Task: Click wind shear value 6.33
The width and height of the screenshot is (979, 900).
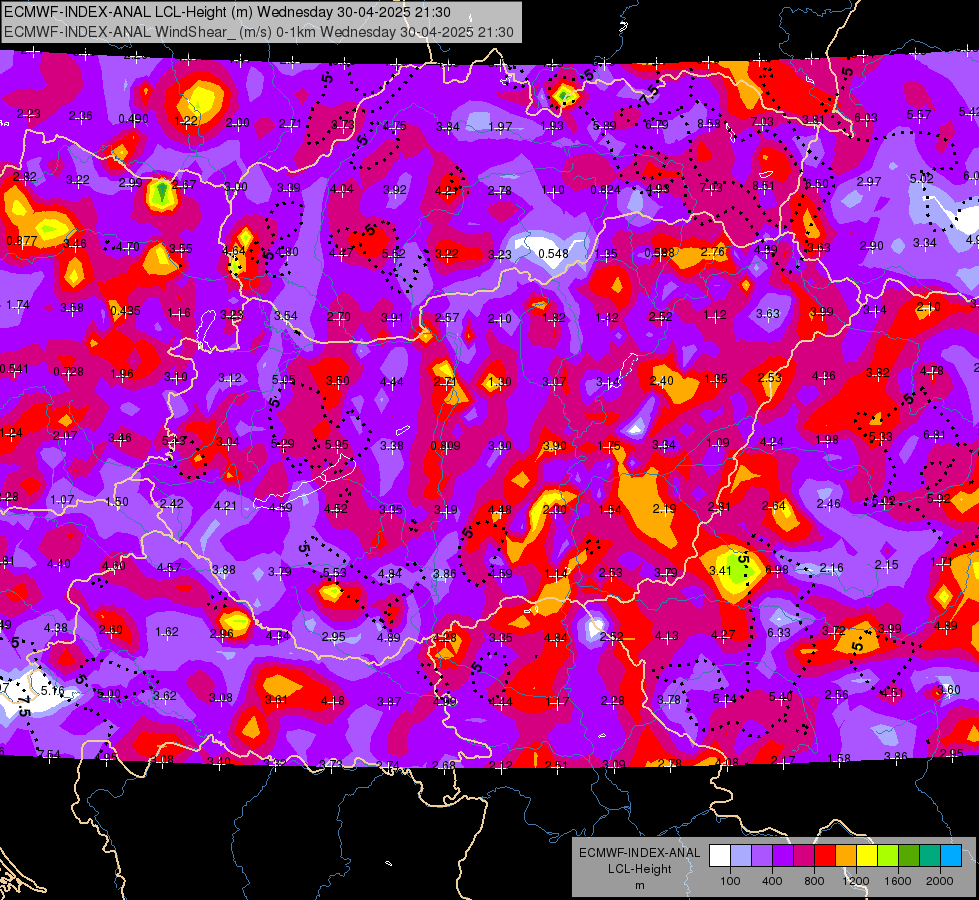Action: (779, 633)
